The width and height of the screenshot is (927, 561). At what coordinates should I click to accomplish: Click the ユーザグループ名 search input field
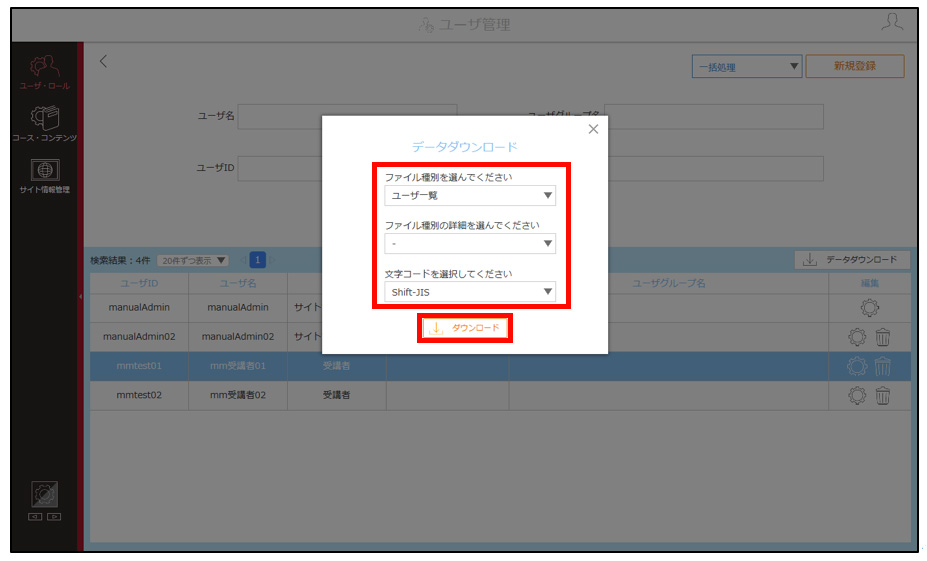[x=714, y=116]
